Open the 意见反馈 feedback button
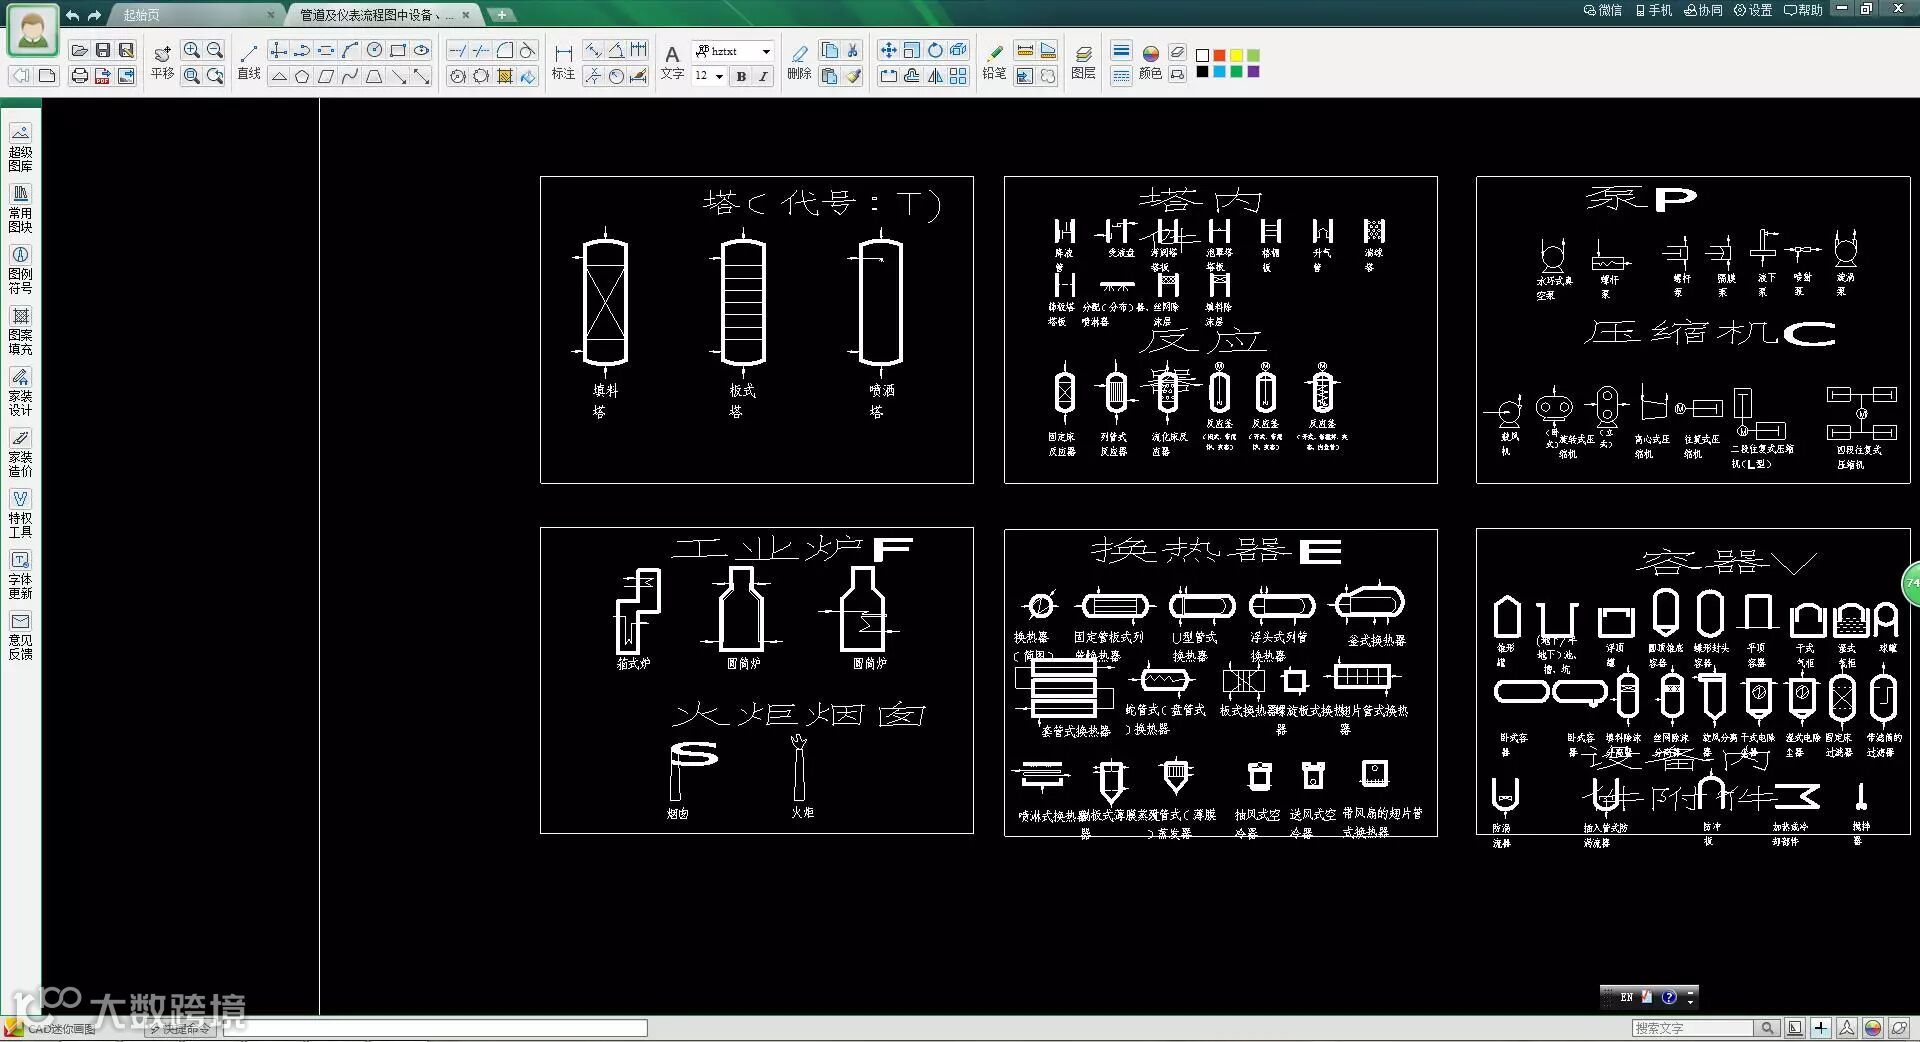This screenshot has height=1042, width=1920. pyautogui.click(x=20, y=636)
